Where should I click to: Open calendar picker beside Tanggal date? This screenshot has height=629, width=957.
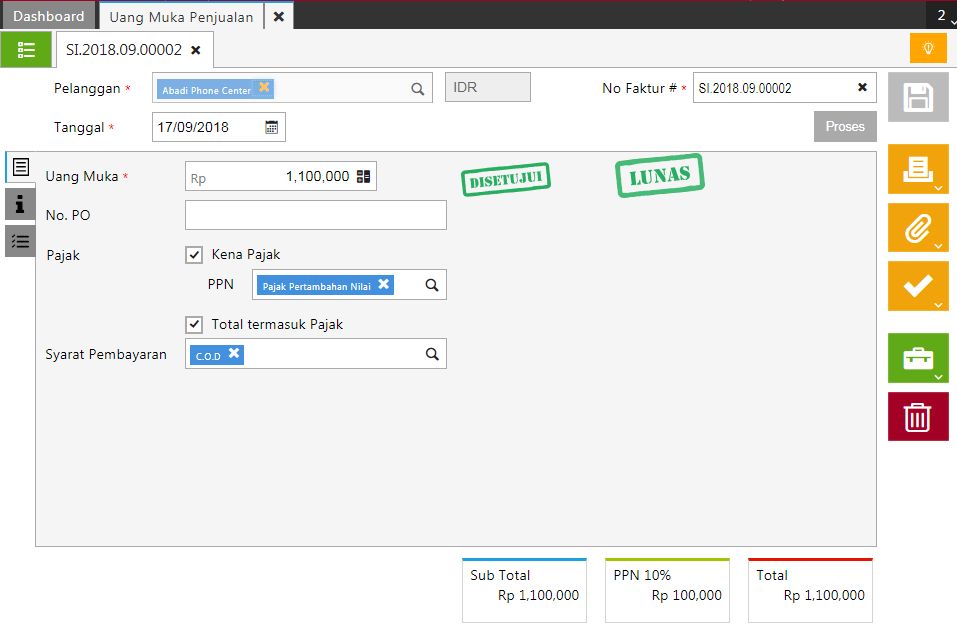pos(271,128)
